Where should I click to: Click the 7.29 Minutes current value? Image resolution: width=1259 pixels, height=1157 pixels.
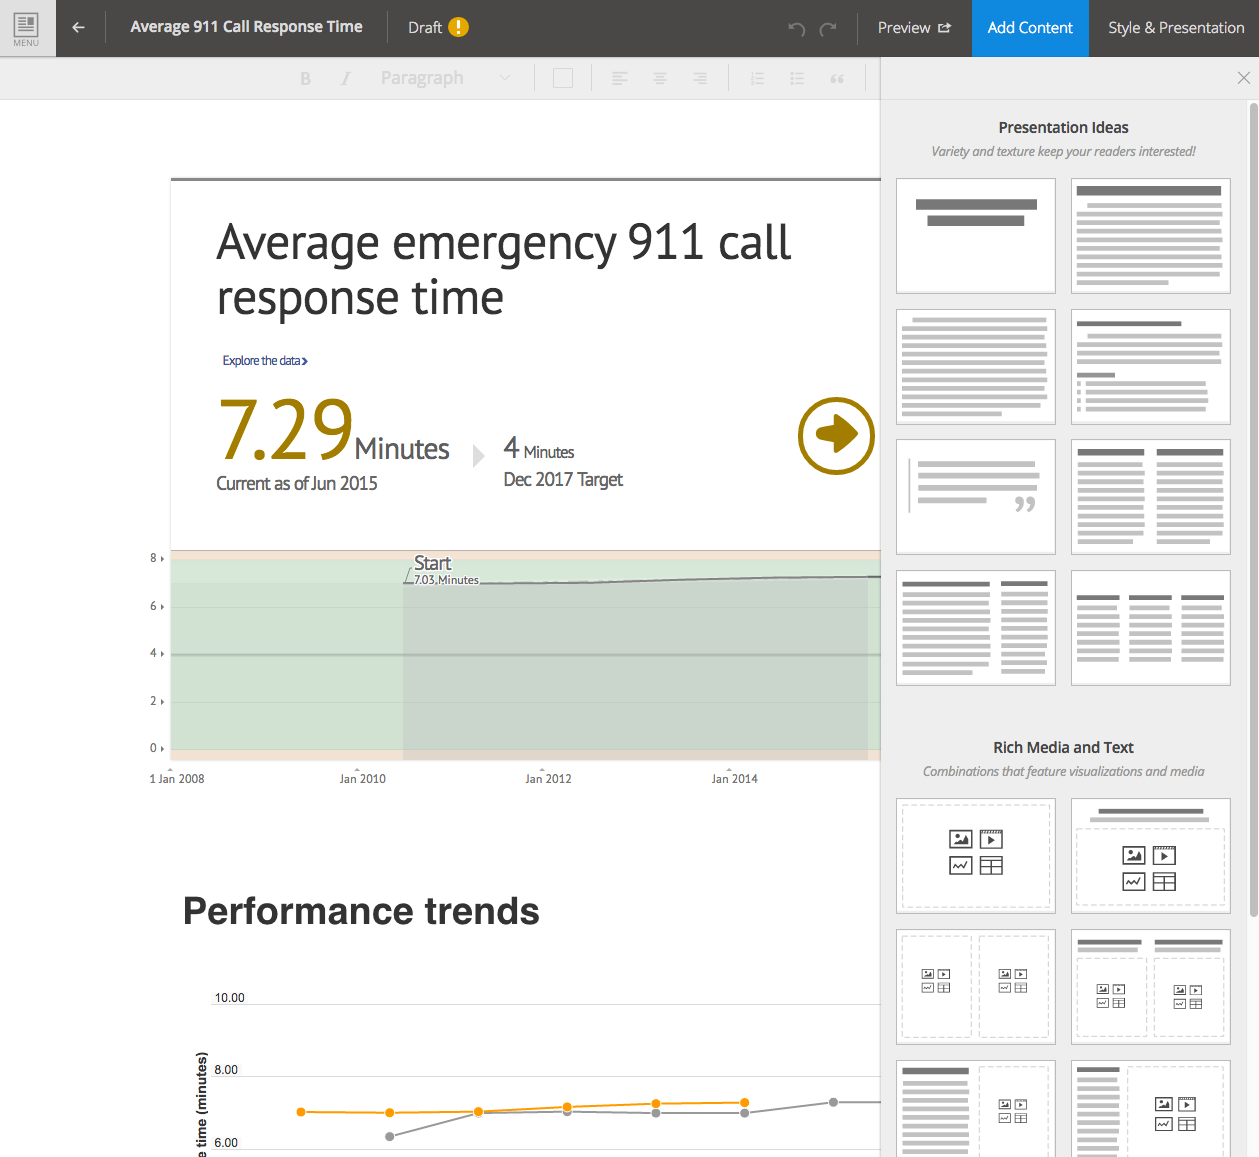pyautogui.click(x=333, y=431)
